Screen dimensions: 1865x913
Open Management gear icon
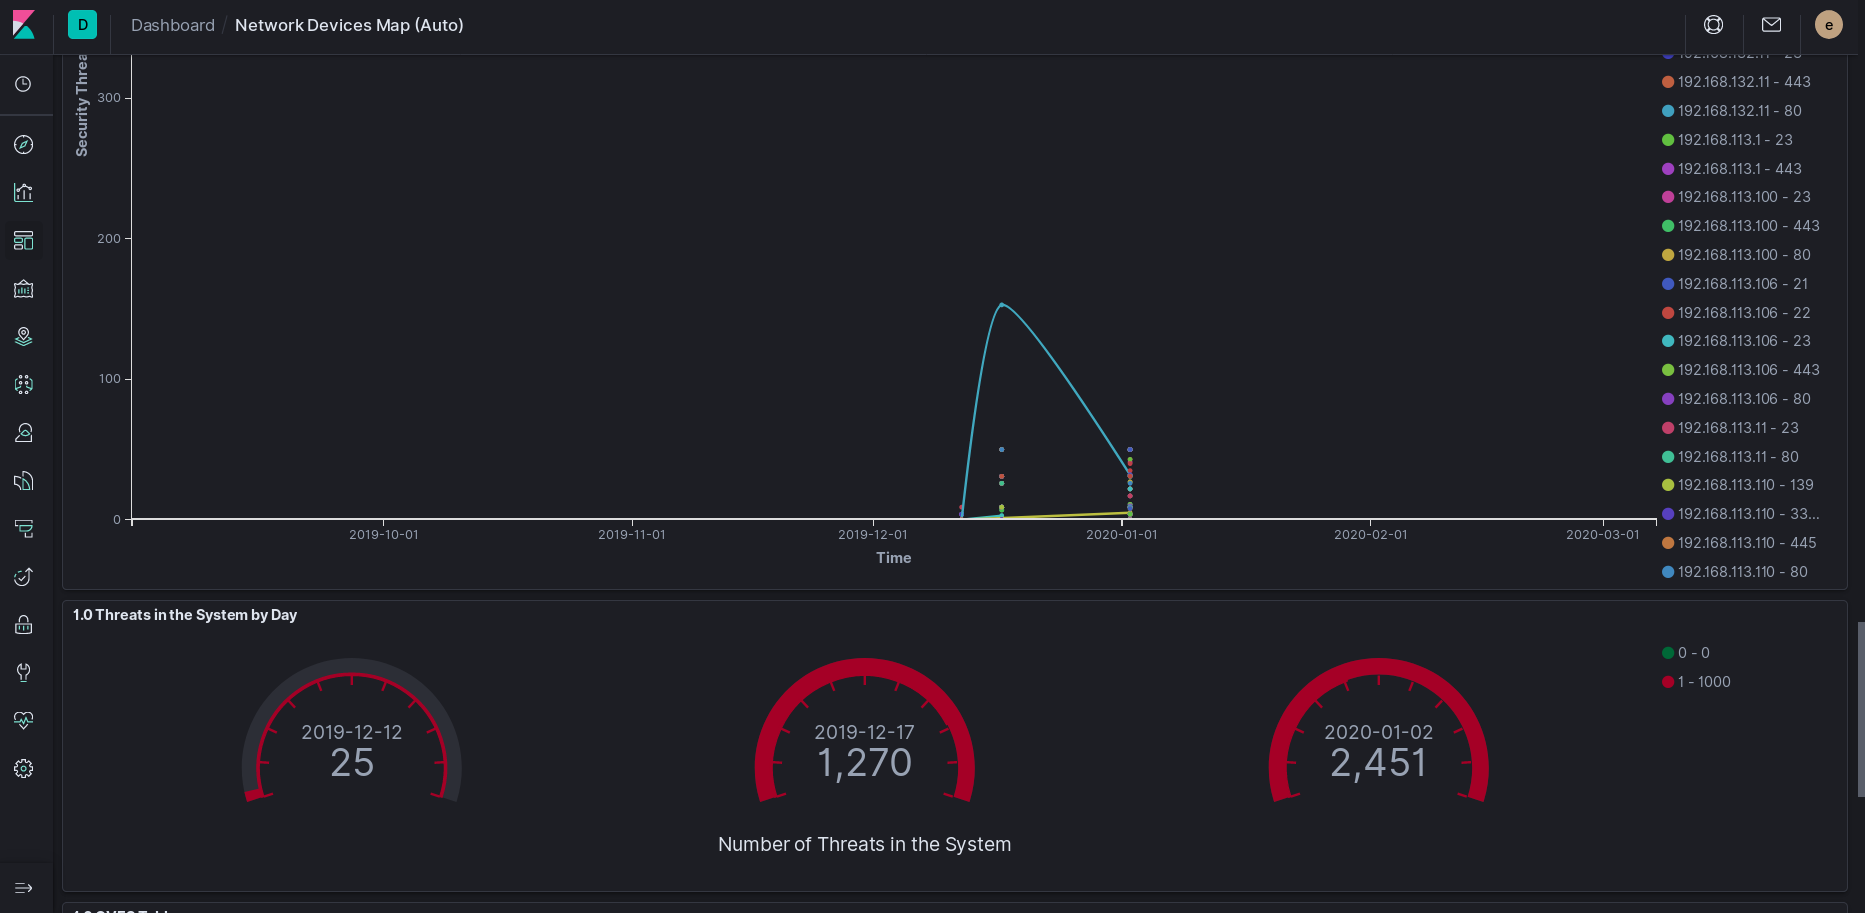(x=24, y=769)
